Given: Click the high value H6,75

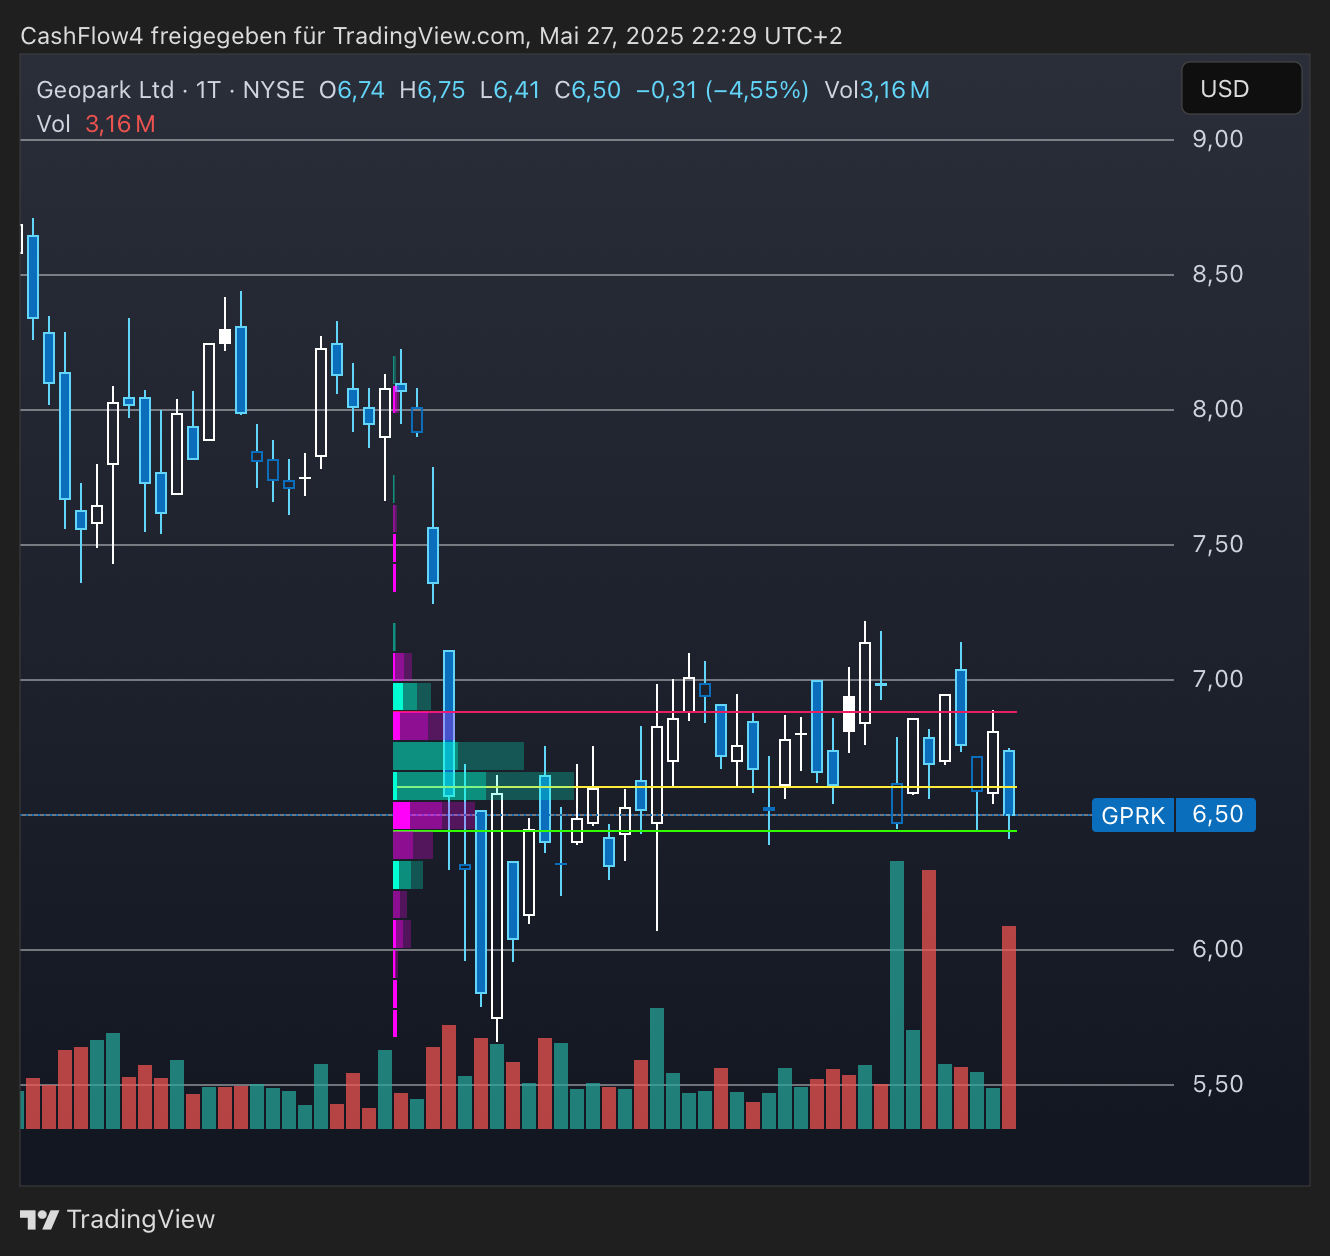Looking at the screenshot, I should (x=432, y=90).
